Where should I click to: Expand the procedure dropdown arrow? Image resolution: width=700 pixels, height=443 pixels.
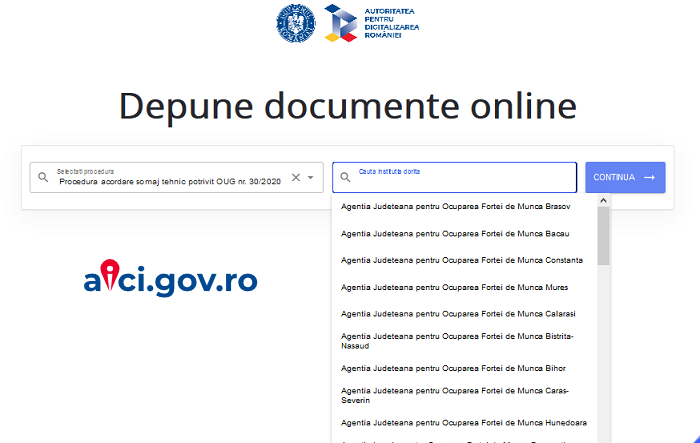[x=311, y=178]
